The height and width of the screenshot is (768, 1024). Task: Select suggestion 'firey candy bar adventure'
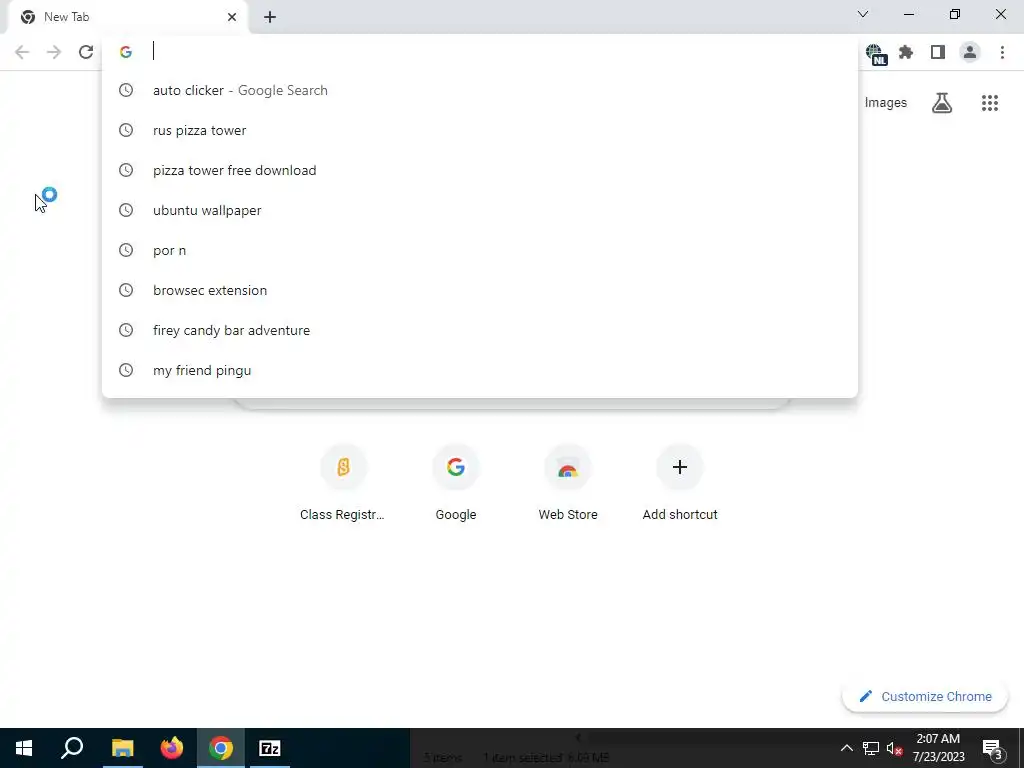[x=480, y=330]
